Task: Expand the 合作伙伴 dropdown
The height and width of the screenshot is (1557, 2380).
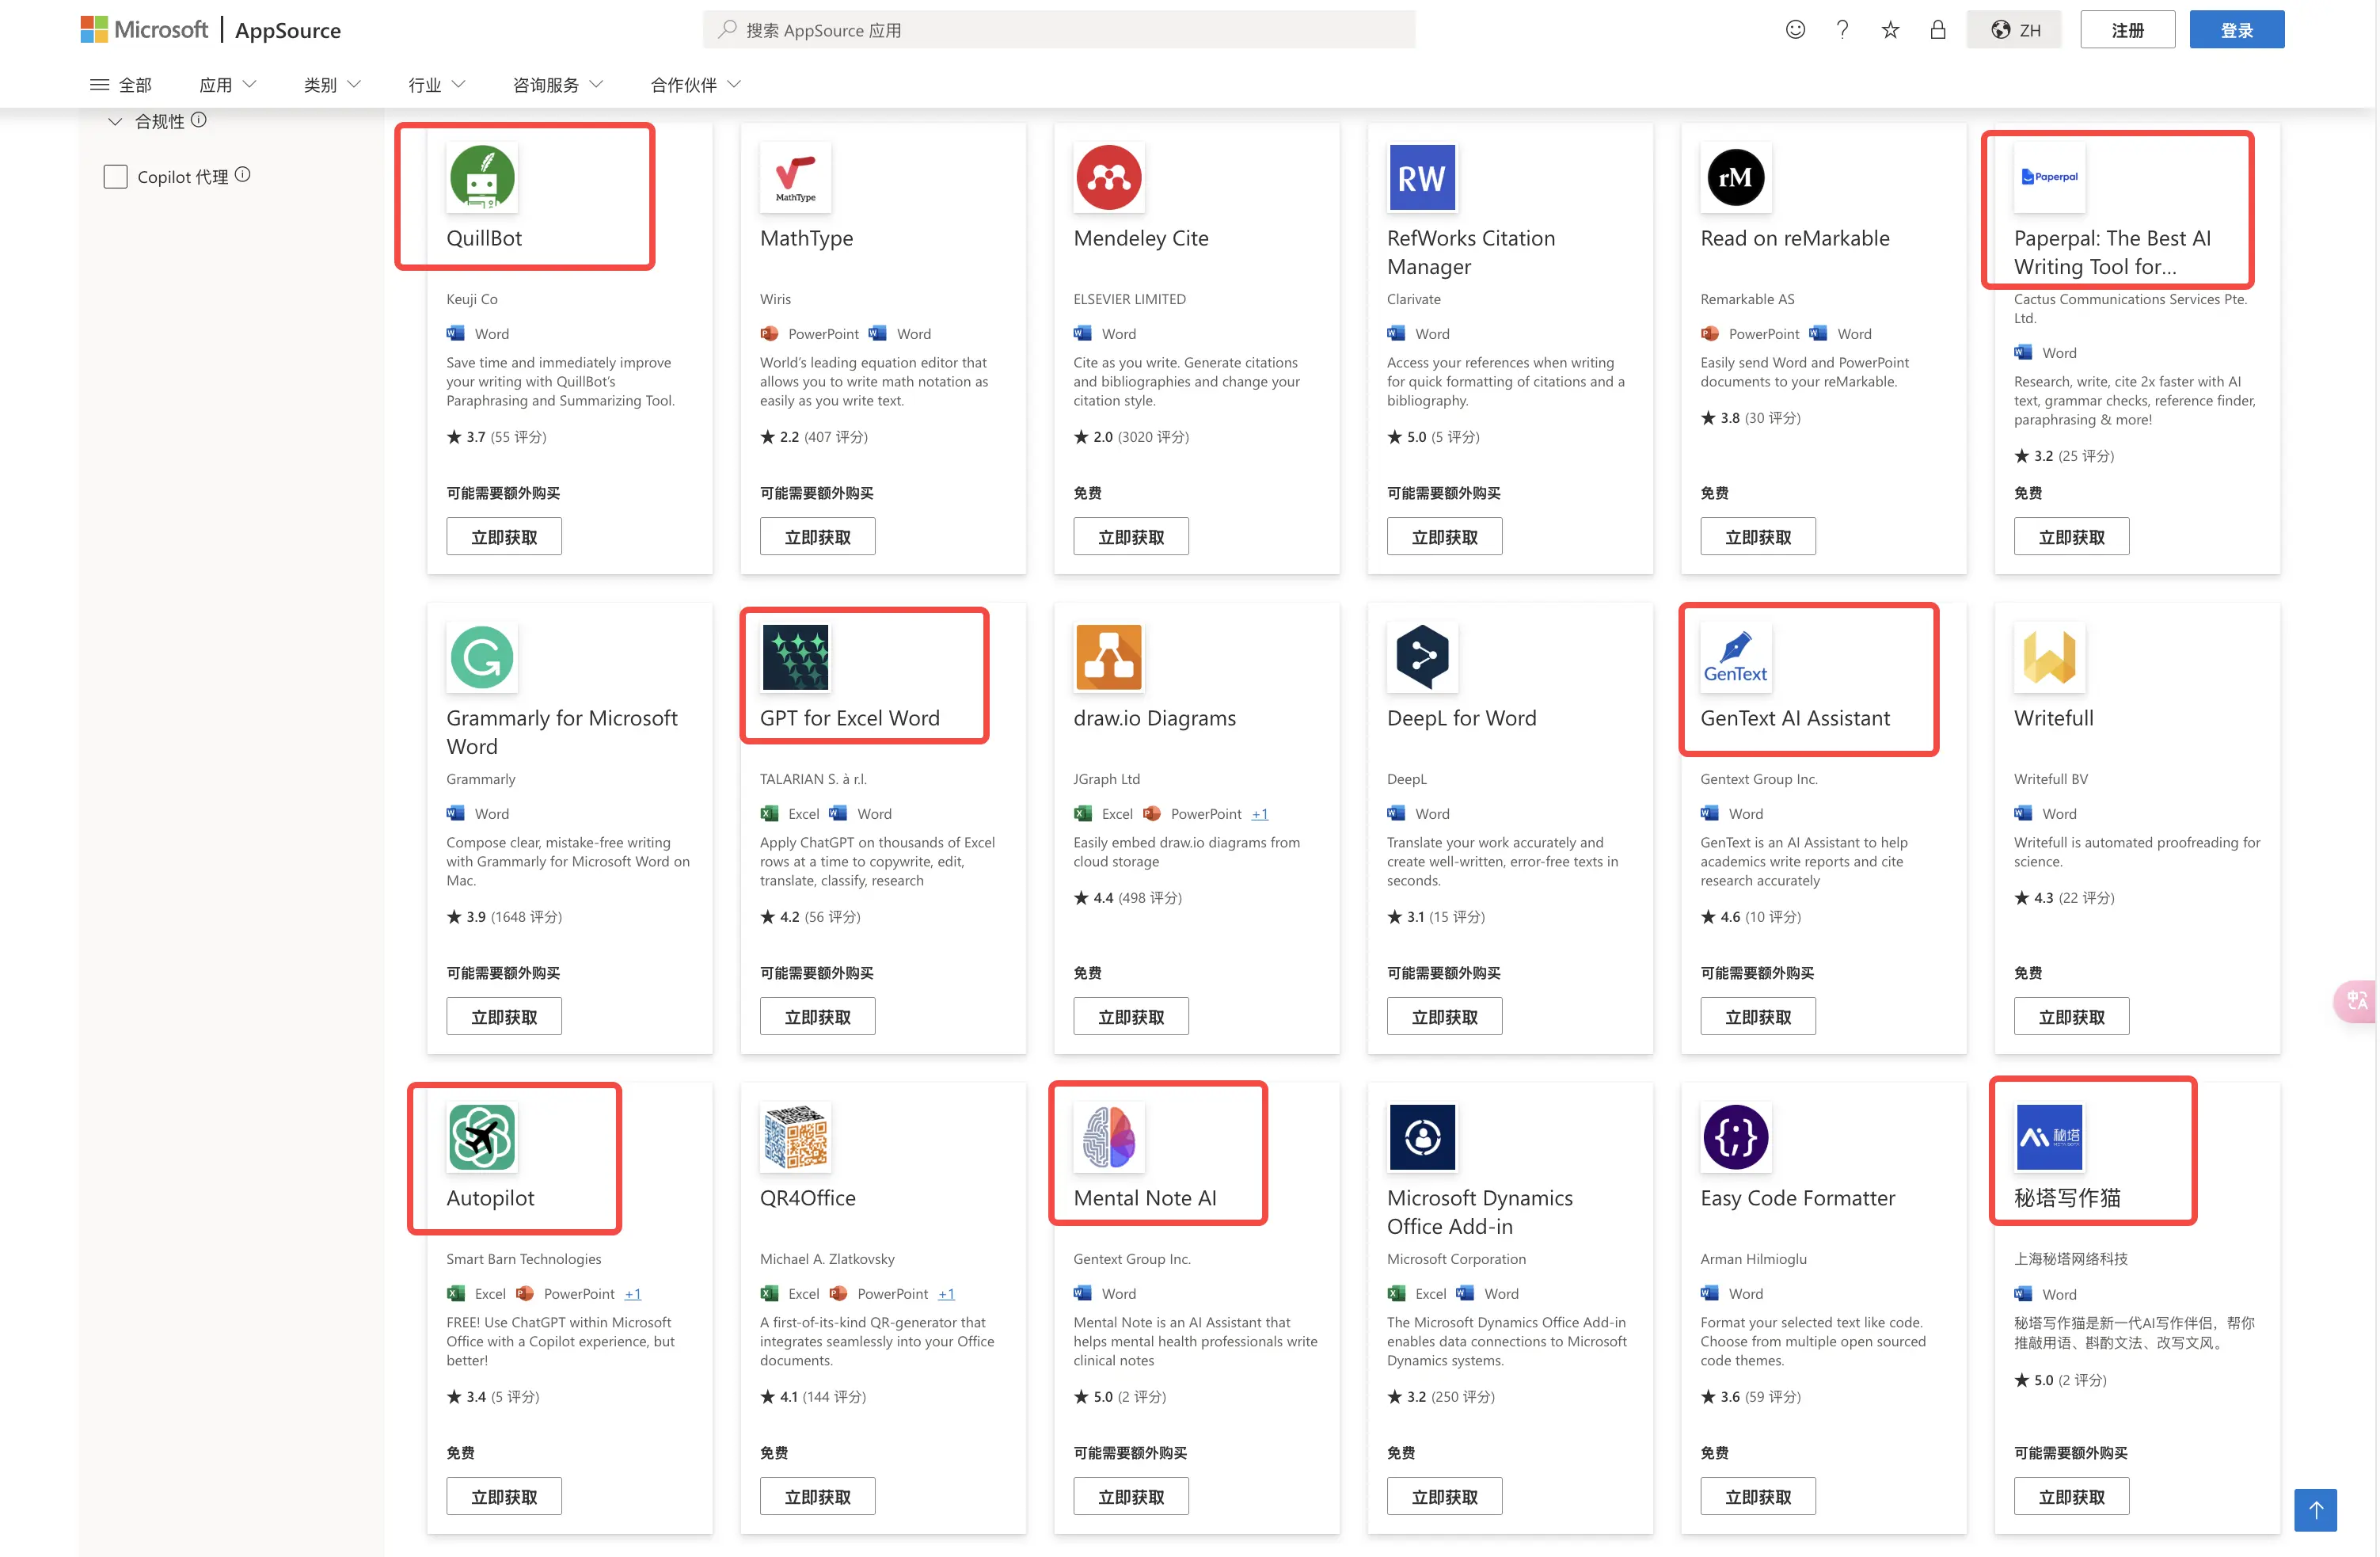Action: tap(695, 85)
